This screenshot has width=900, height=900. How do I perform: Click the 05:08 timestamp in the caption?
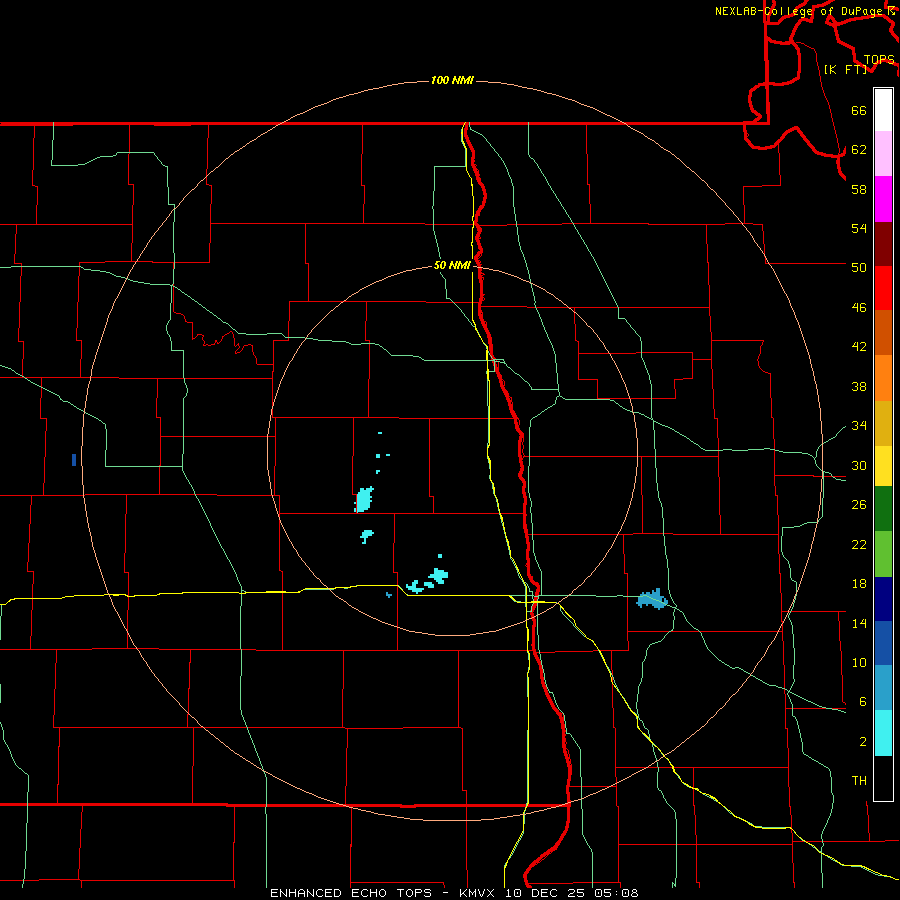616,893
